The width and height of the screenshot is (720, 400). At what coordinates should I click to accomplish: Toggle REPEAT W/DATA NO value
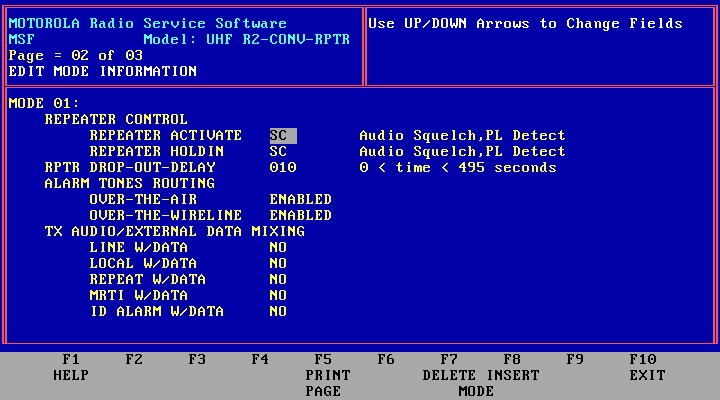pos(278,280)
